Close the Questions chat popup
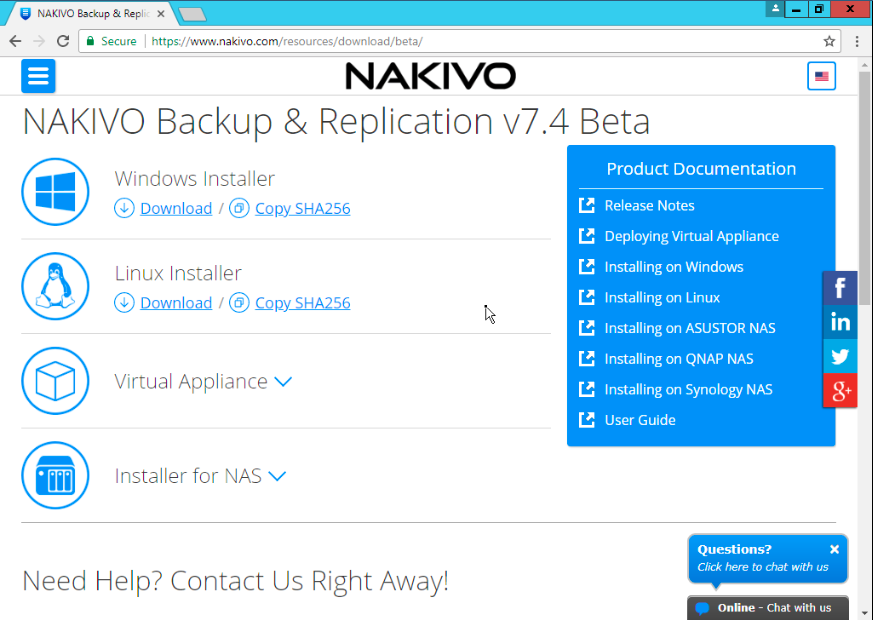This screenshot has width=873, height=620. tap(834, 549)
